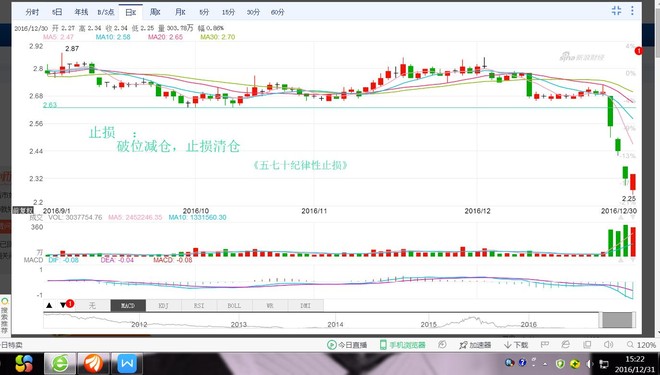Click the IE compatibility mode icon
This screenshot has width=660, height=375.
pos(566,345)
